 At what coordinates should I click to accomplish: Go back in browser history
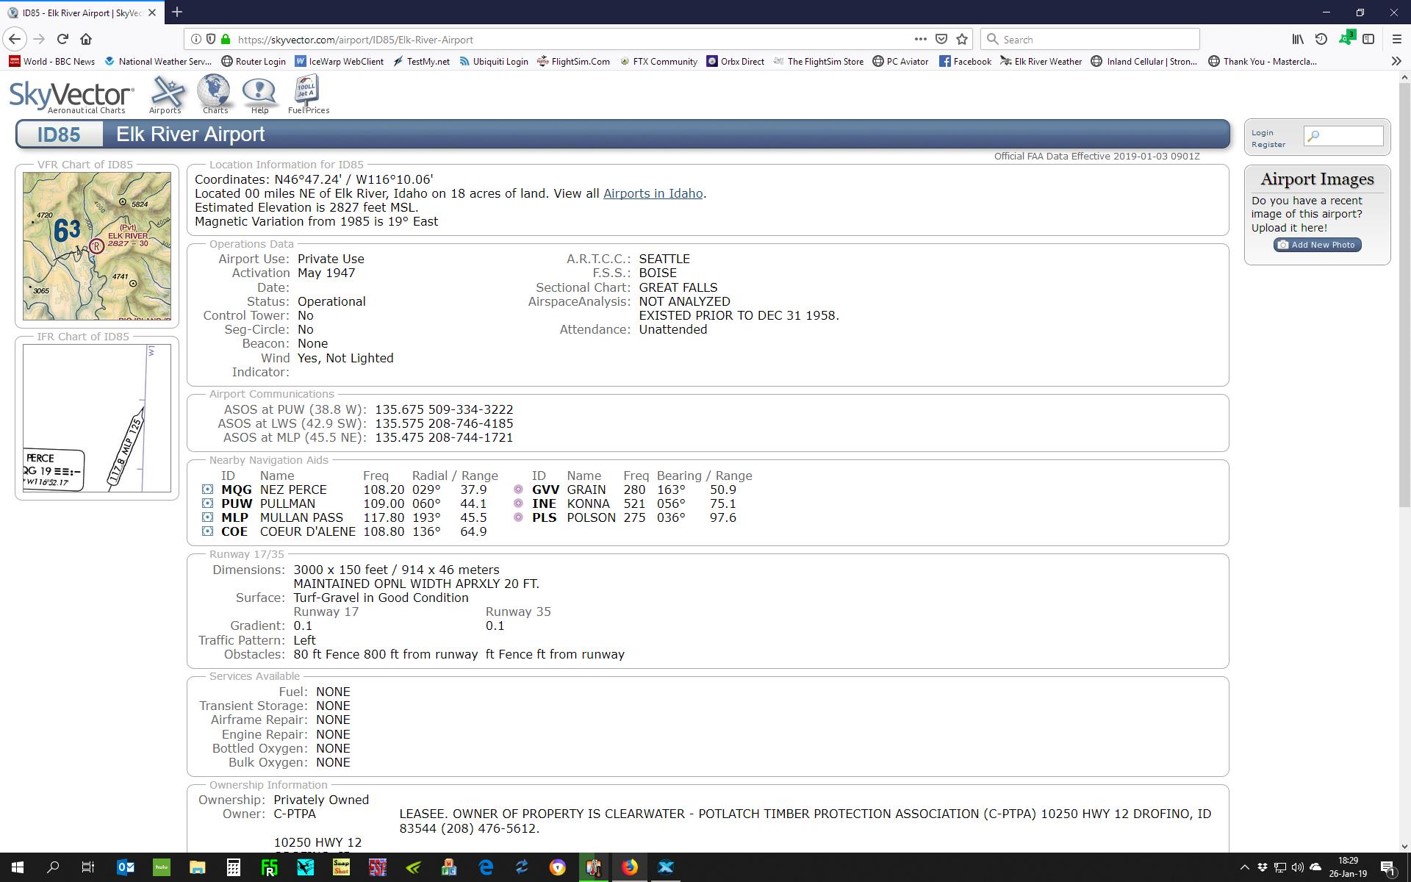pyautogui.click(x=14, y=39)
